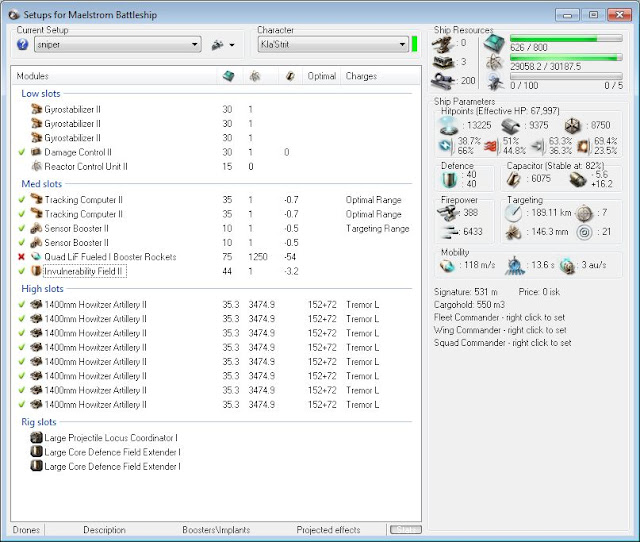Click the turret hardpoints icon in Ship Resources
The image size is (640, 542).
443,44
